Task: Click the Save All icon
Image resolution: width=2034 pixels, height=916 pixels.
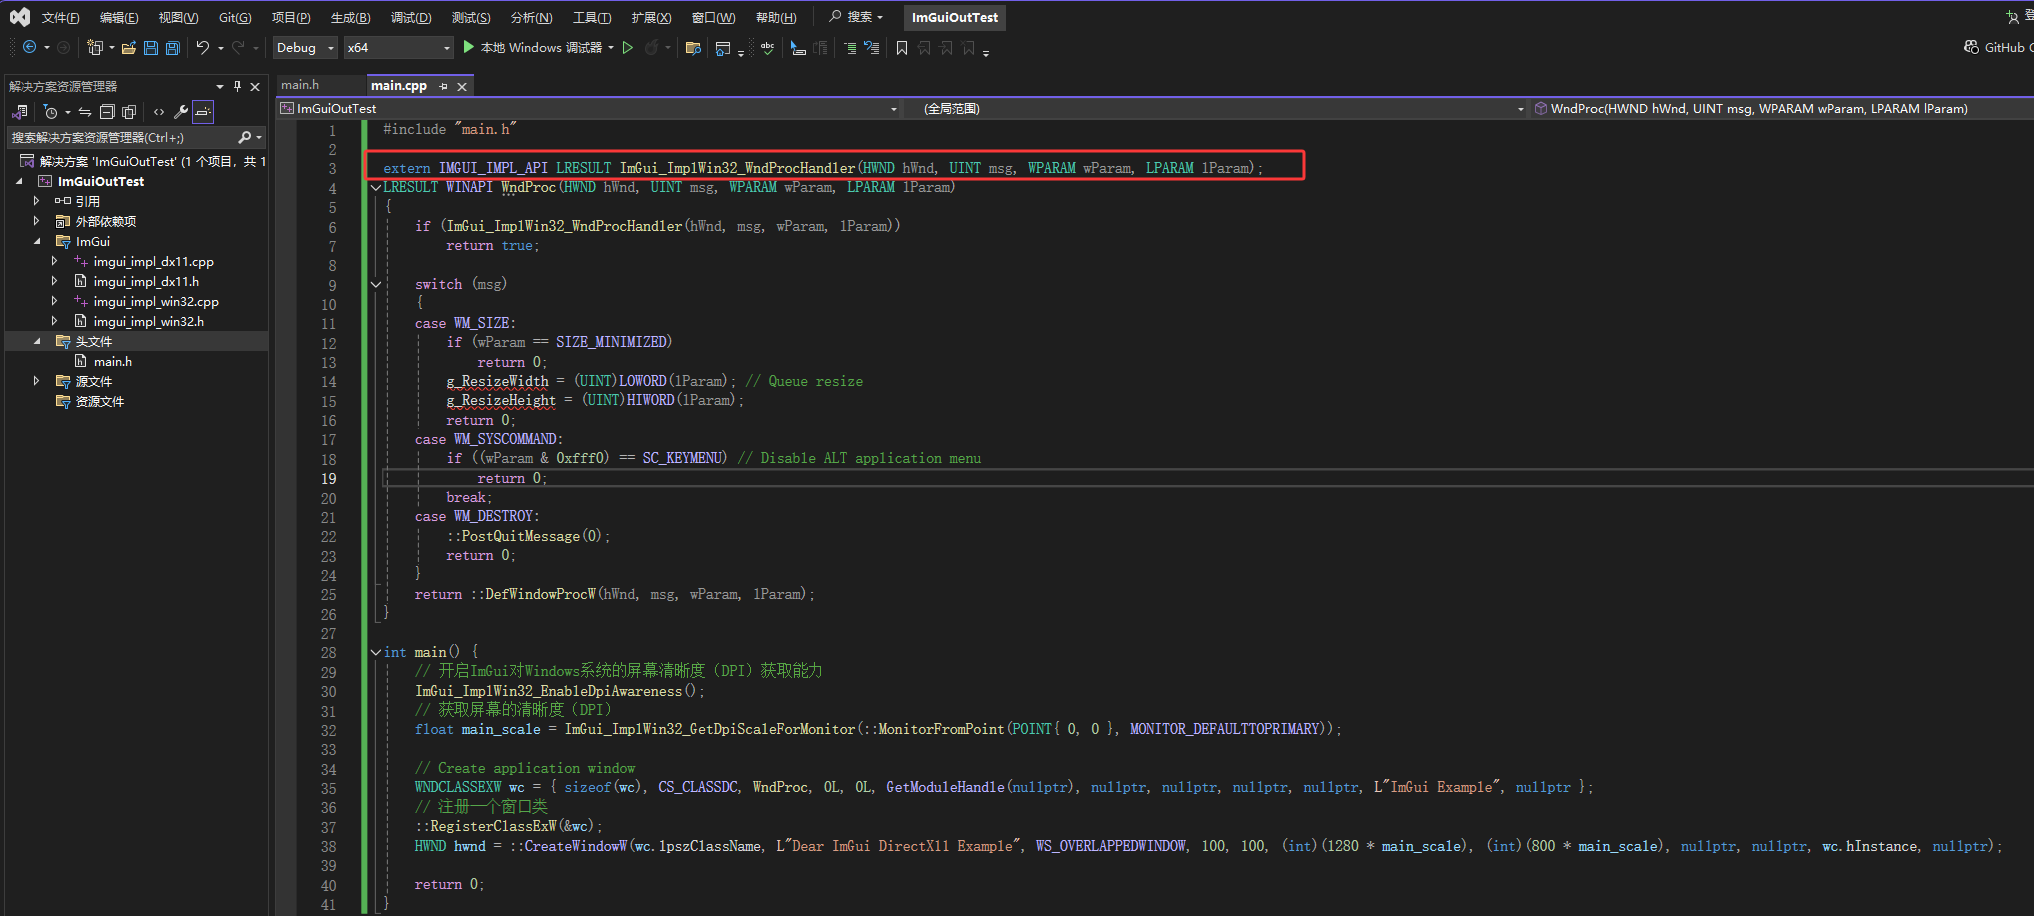Action: pyautogui.click(x=172, y=47)
